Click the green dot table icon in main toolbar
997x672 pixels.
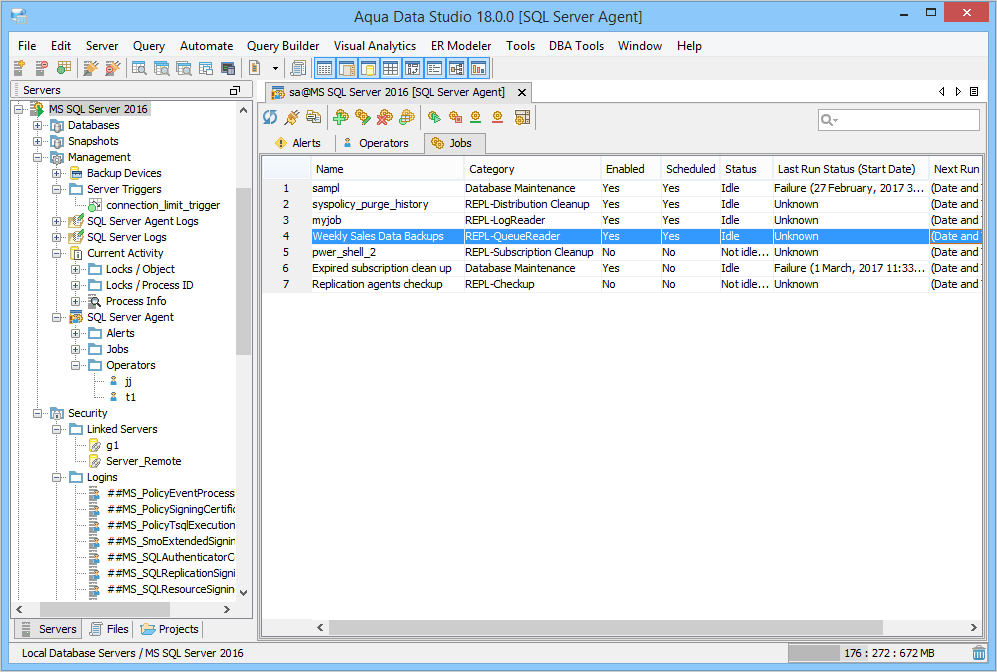click(64, 68)
